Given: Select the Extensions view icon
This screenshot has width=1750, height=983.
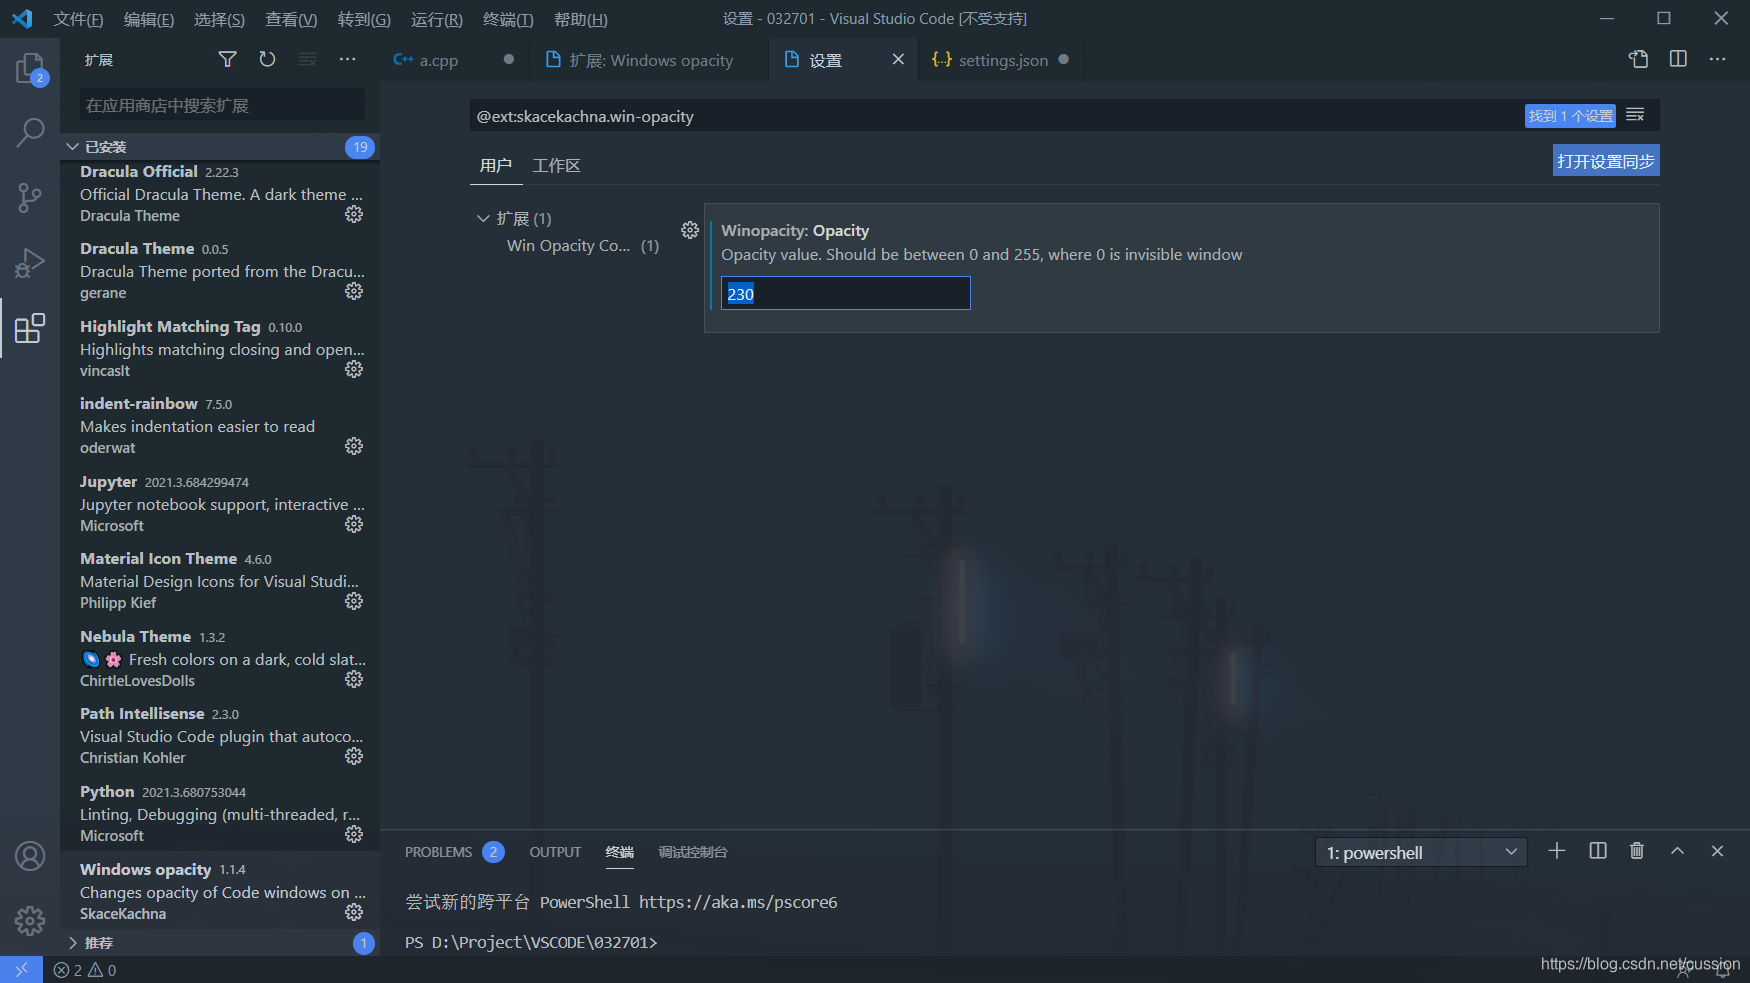Looking at the screenshot, I should [30, 328].
